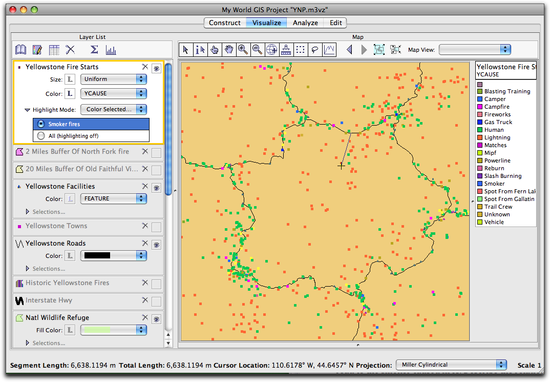Remove the Interstate Hwy layer
550x382 pixels.
point(145,300)
